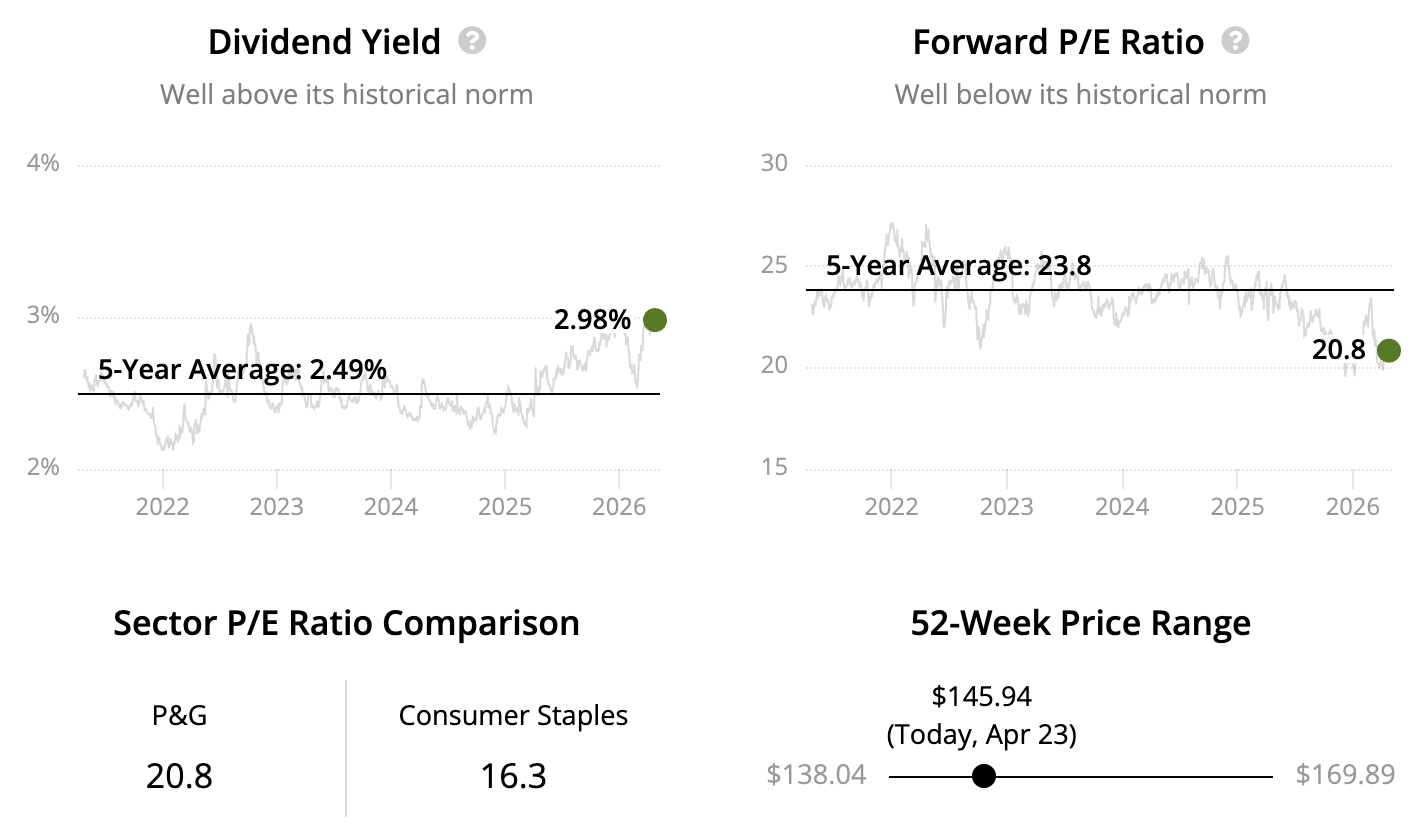Click "Well above its historical norm" subtitle
The width and height of the screenshot is (1414, 840).
[x=346, y=95]
